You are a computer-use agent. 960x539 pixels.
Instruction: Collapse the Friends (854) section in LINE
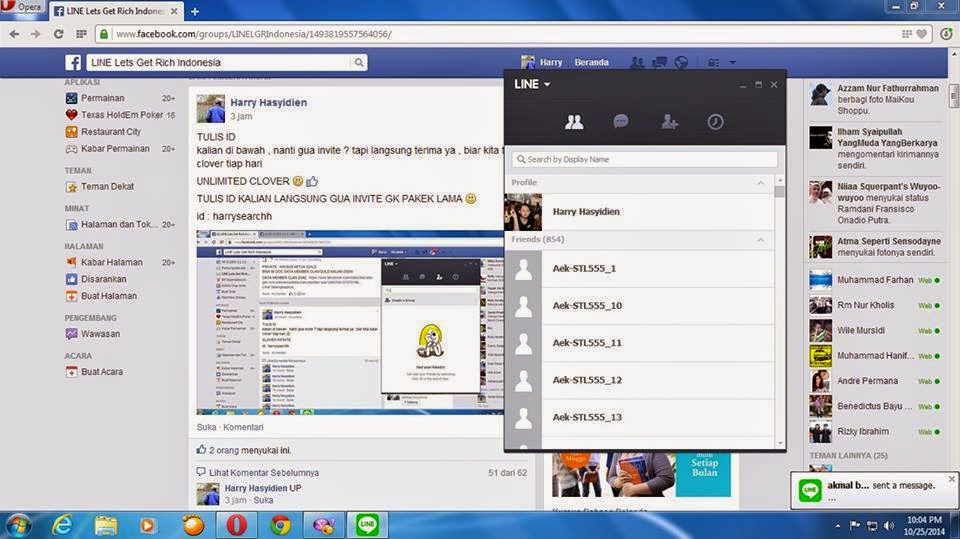760,239
